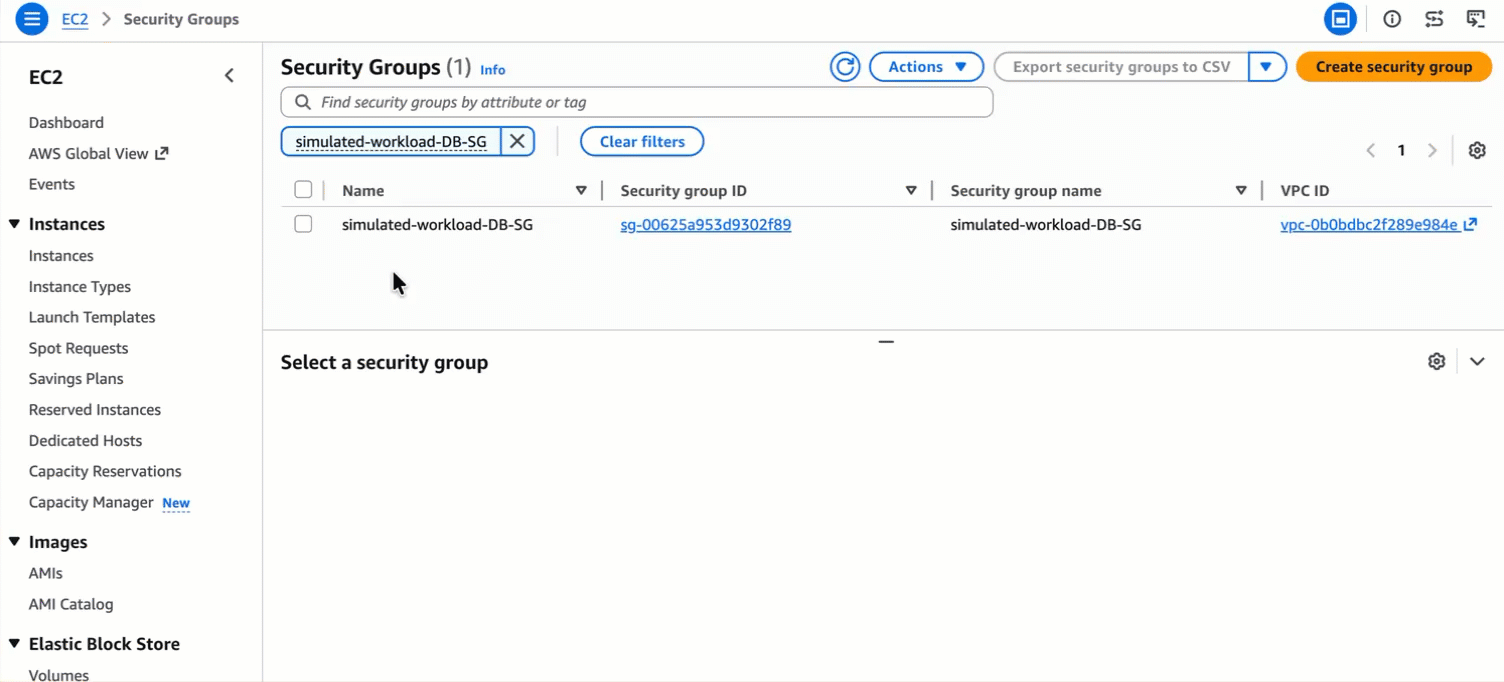Click Clear filters button
1504x682 pixels.
click(x=642, y=141)
